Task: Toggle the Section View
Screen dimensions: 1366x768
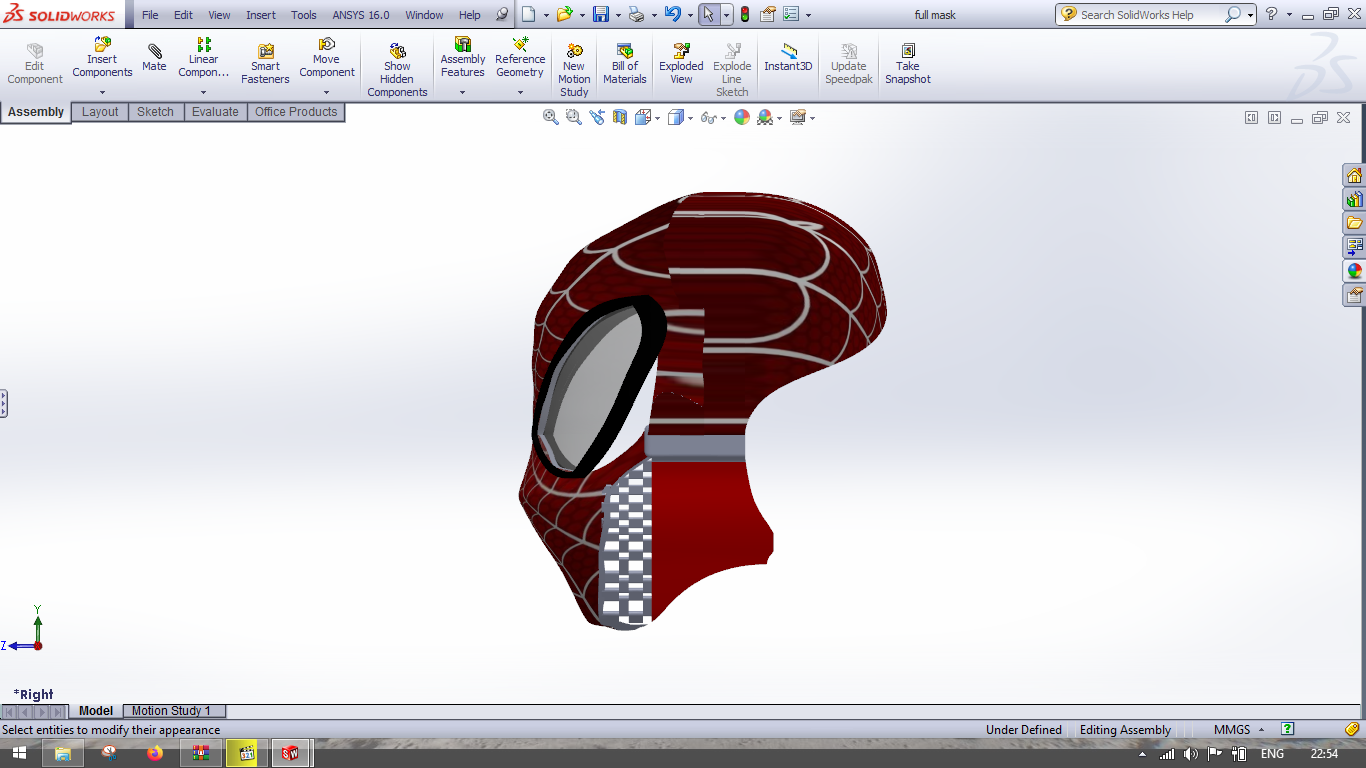Action: point(620,117)
